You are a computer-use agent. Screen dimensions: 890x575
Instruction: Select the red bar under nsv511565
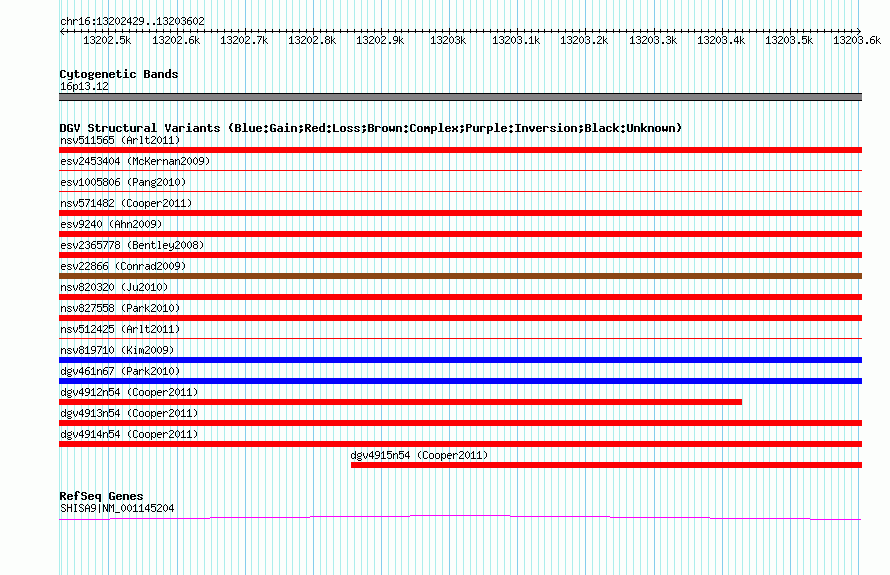(460, 150)
